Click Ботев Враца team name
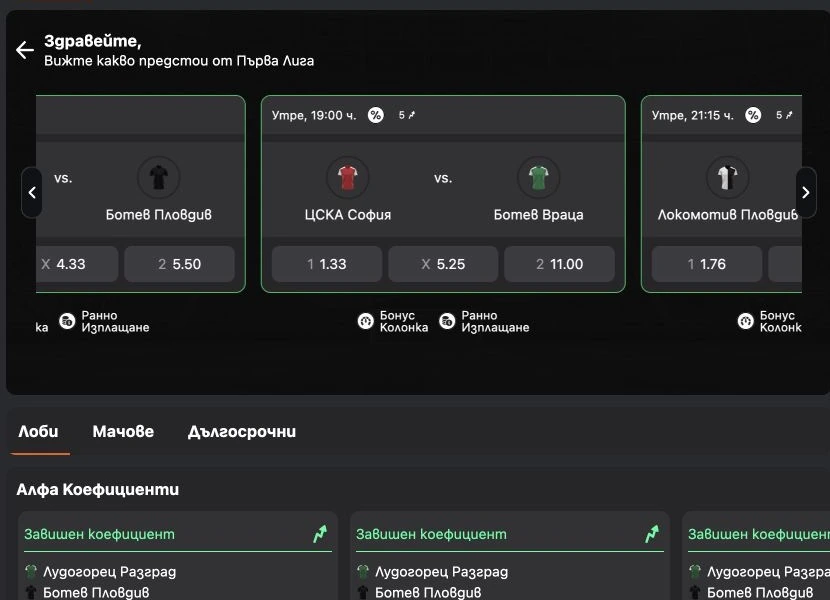This screenshot has height=600, width=830. (538, 214)
